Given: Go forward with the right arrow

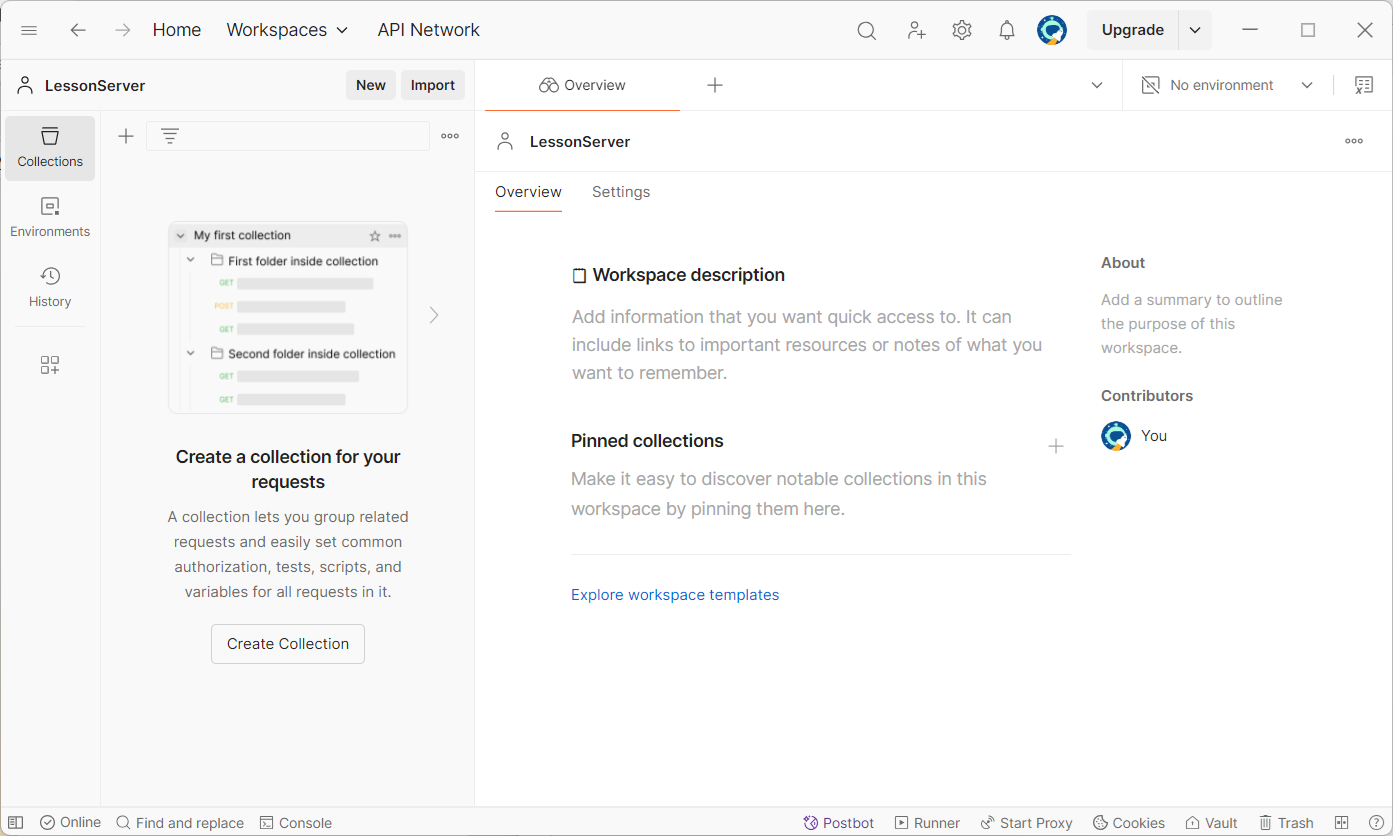Looking at the screenshot, I should click(123, 30).
